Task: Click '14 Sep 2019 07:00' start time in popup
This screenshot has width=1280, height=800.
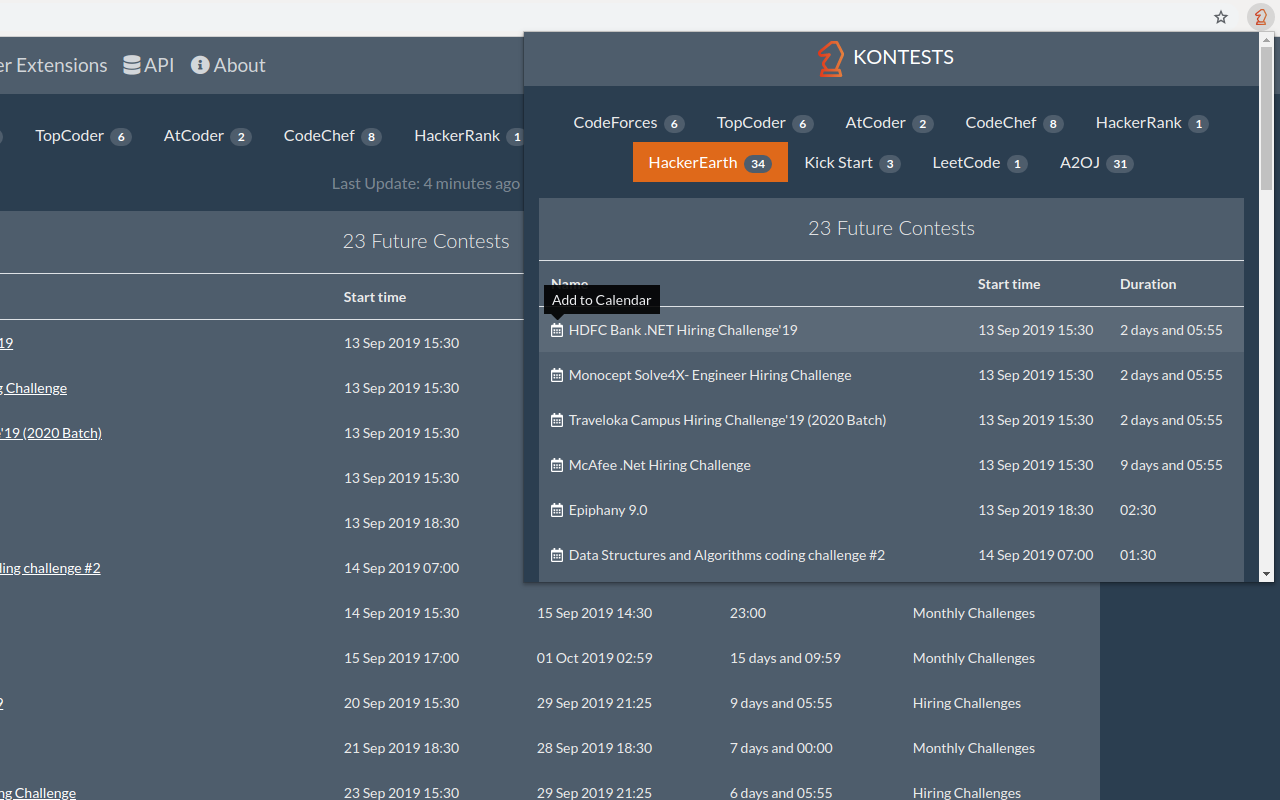Action: (x=1036, y=555)
